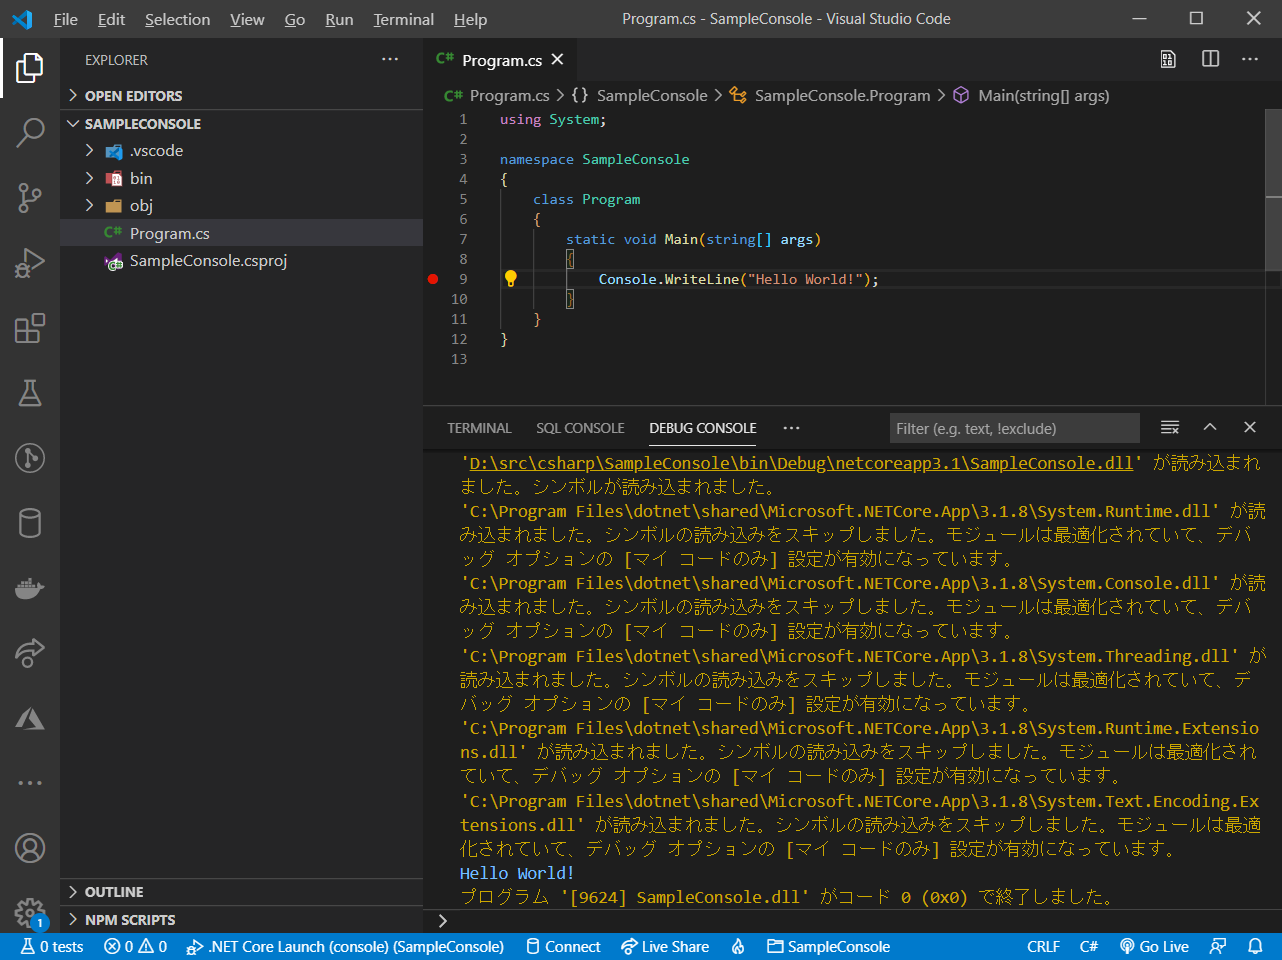Click the errors and warnings count
The width and height of the screenshot is (1282, 960).
(135, 946)
